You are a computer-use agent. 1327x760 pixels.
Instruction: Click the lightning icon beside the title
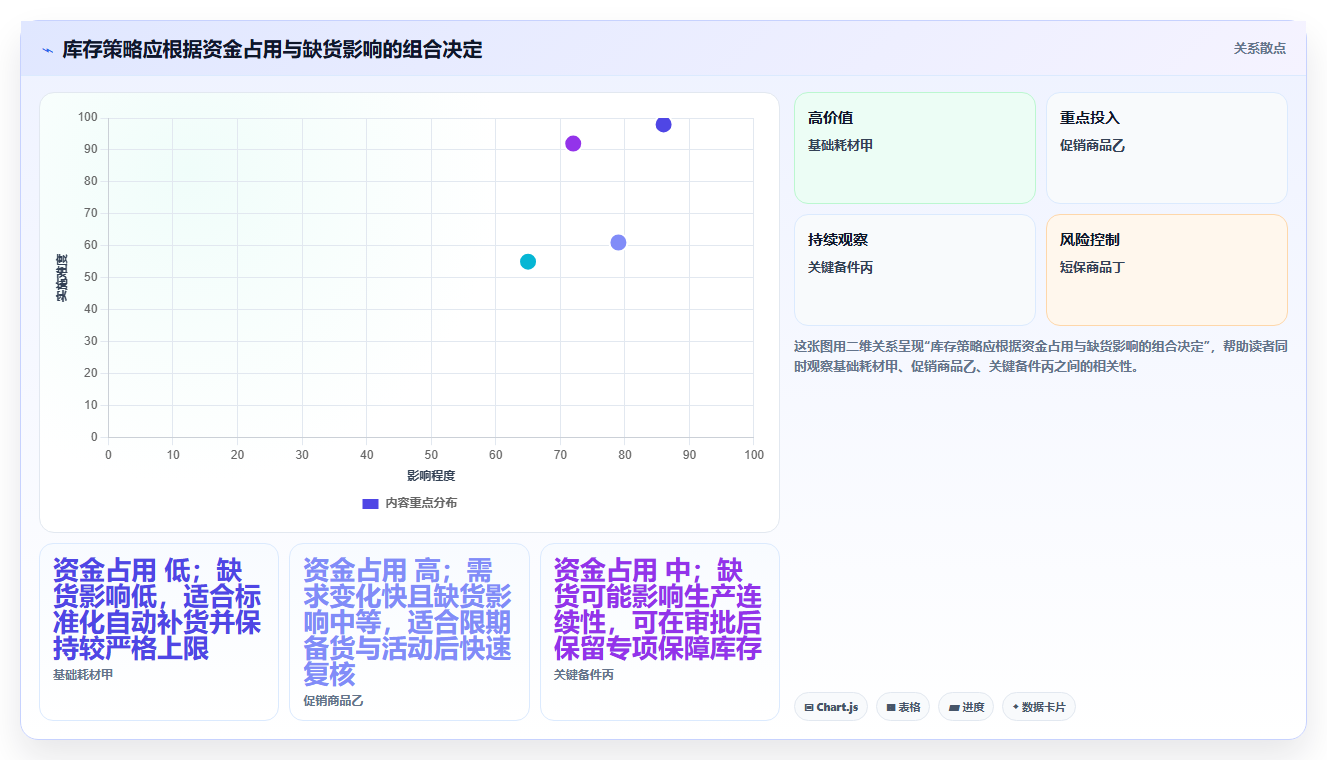(x=47, y=49)
